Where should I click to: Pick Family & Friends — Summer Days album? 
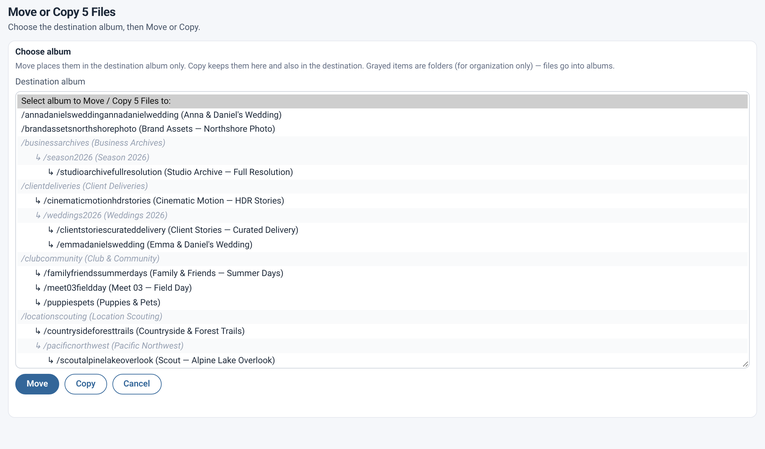pos(382,273)
